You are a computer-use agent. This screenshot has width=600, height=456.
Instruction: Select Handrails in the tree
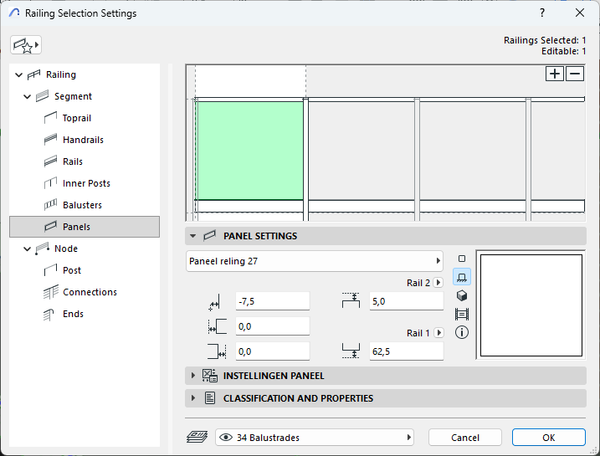pyautogui.click(x=83, y=140)
